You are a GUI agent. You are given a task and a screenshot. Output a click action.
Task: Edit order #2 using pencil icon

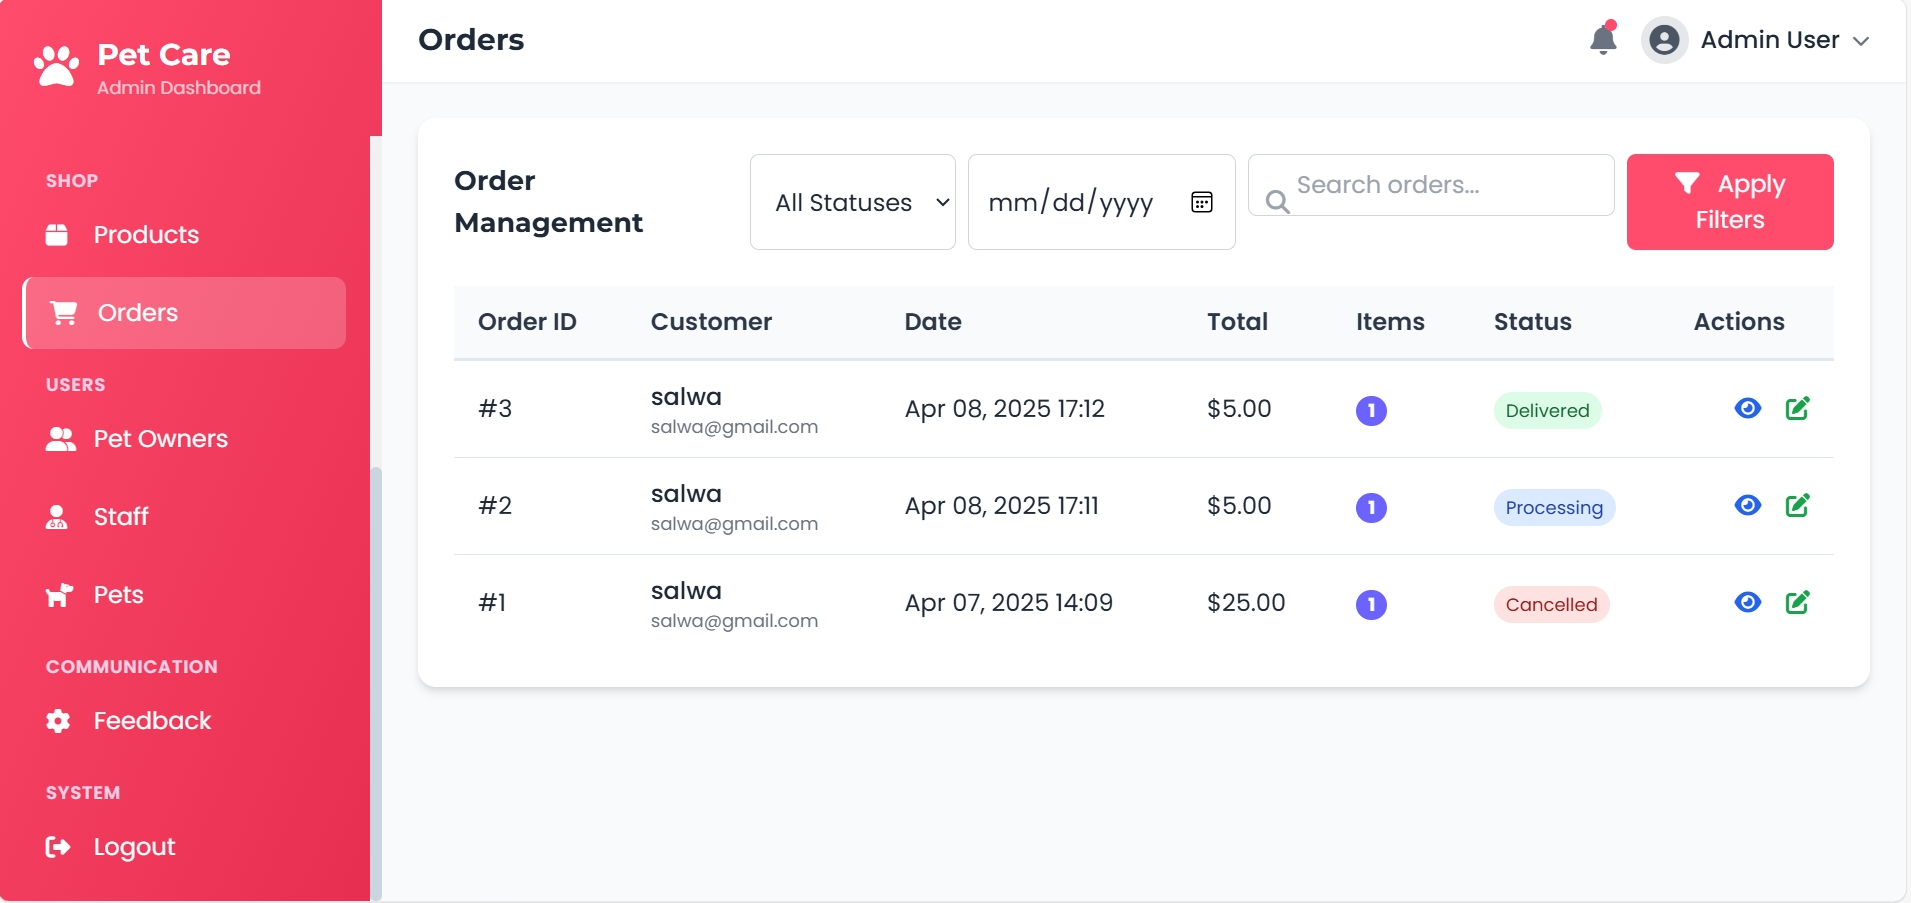tap(1797, 506)
